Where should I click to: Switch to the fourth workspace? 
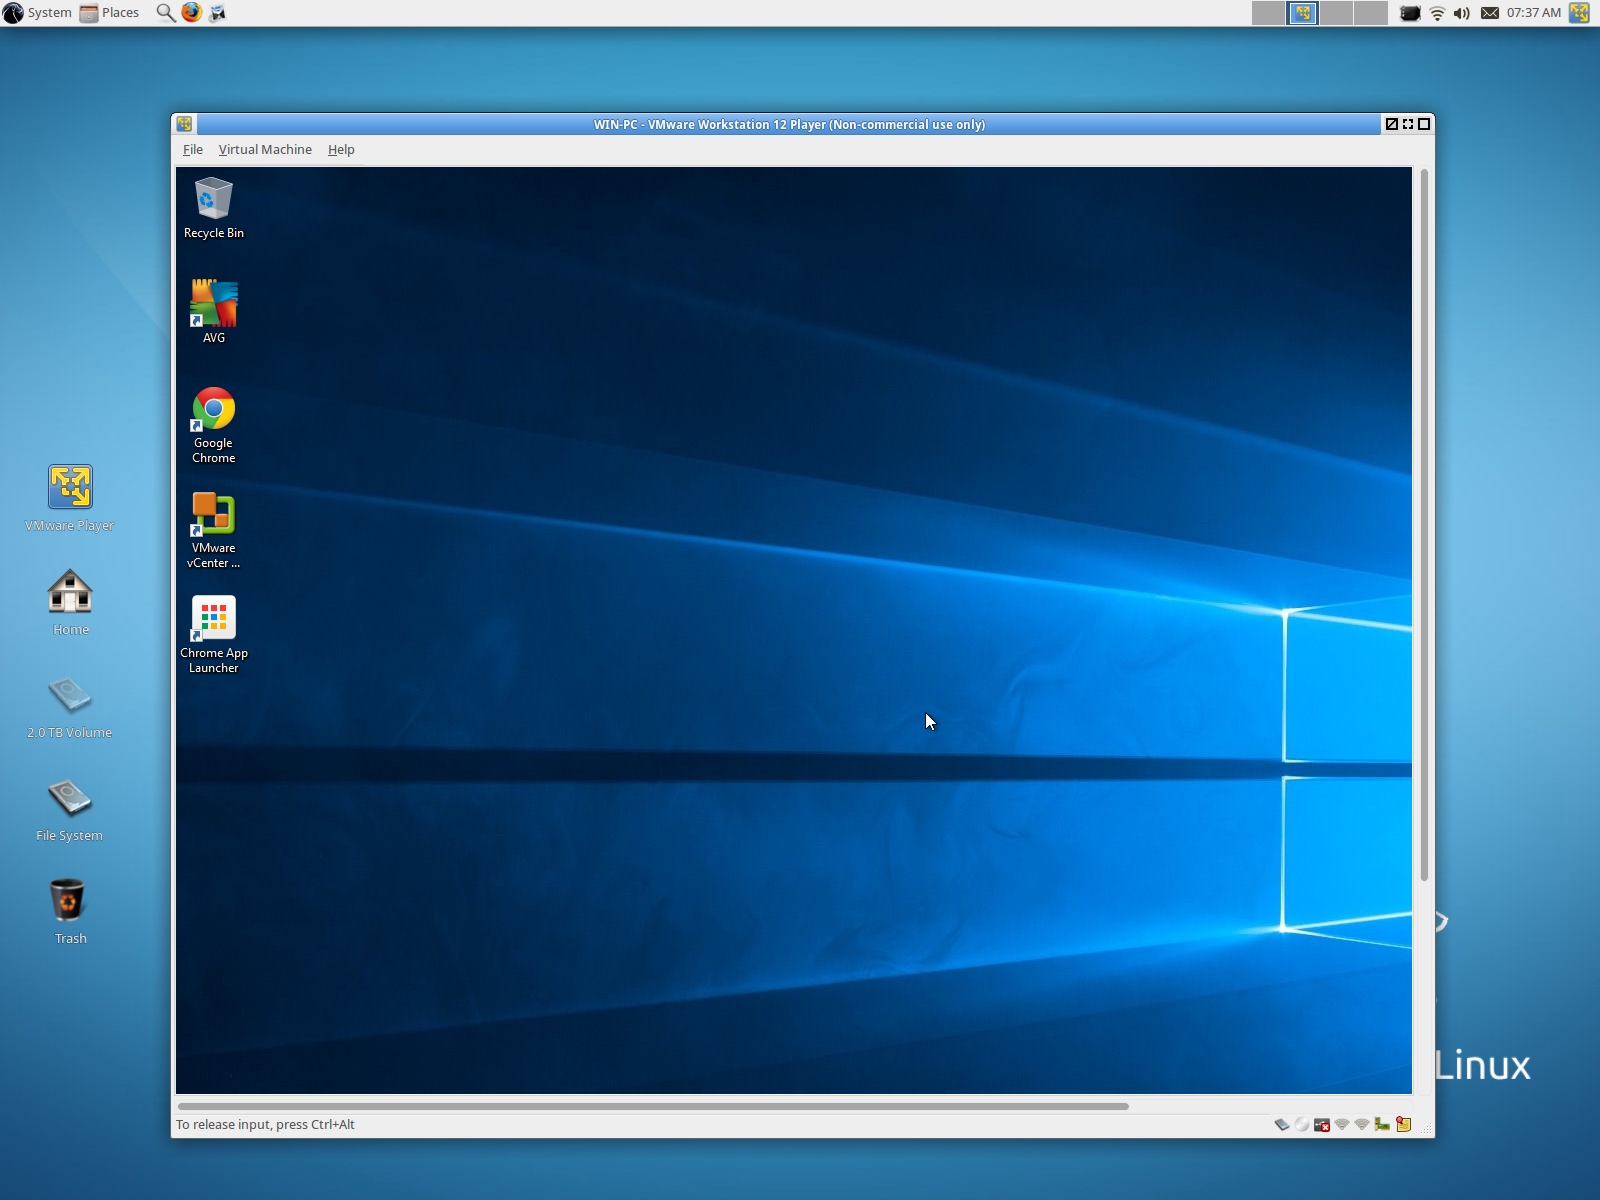point(1371,13)
